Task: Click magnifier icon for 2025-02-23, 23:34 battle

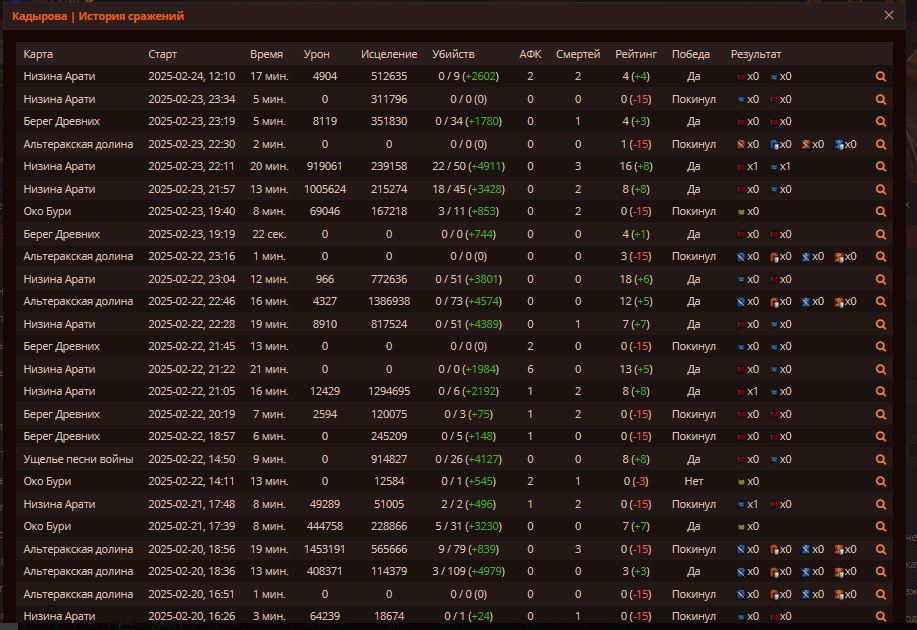Action: point(881,99)
